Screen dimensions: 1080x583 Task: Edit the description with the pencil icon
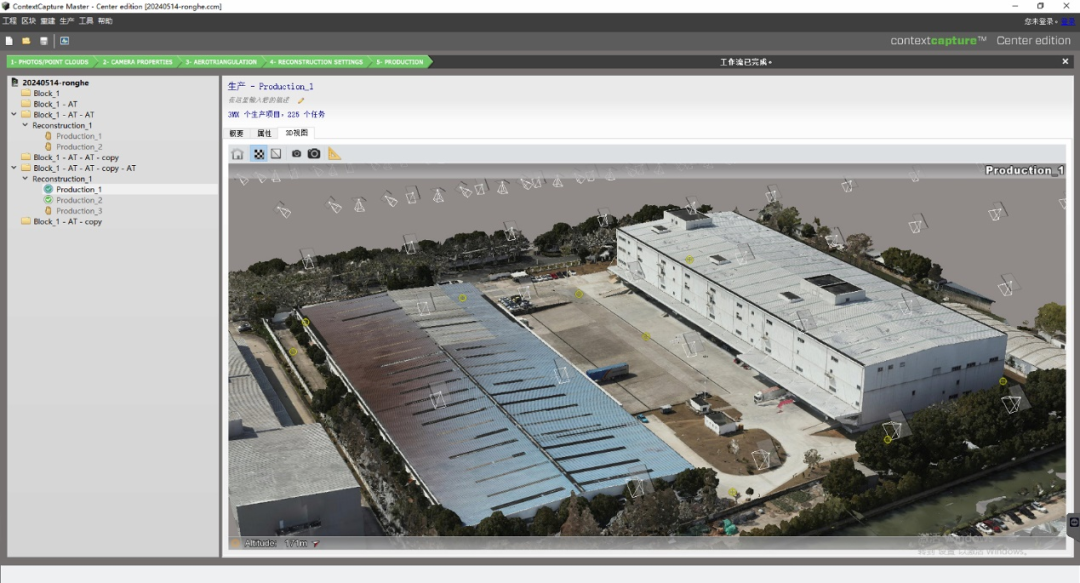301,100
